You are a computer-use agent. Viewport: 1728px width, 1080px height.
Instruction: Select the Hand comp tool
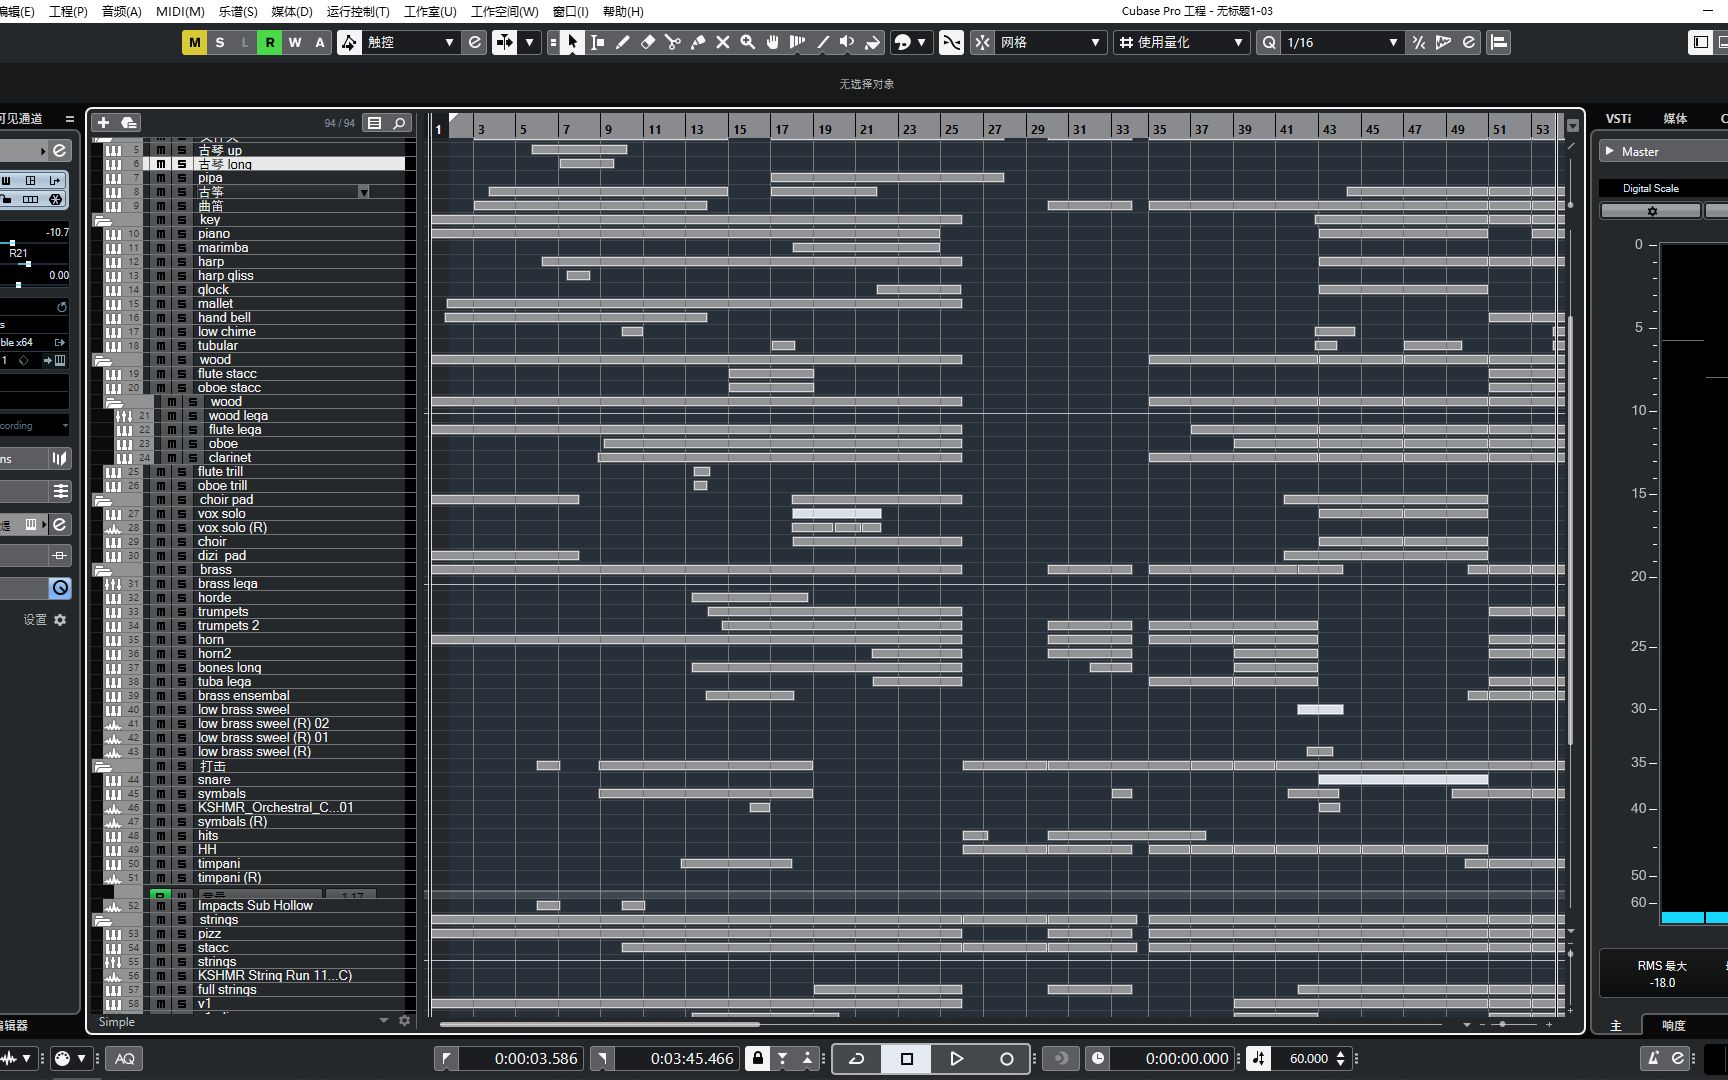tap(772, 42)
